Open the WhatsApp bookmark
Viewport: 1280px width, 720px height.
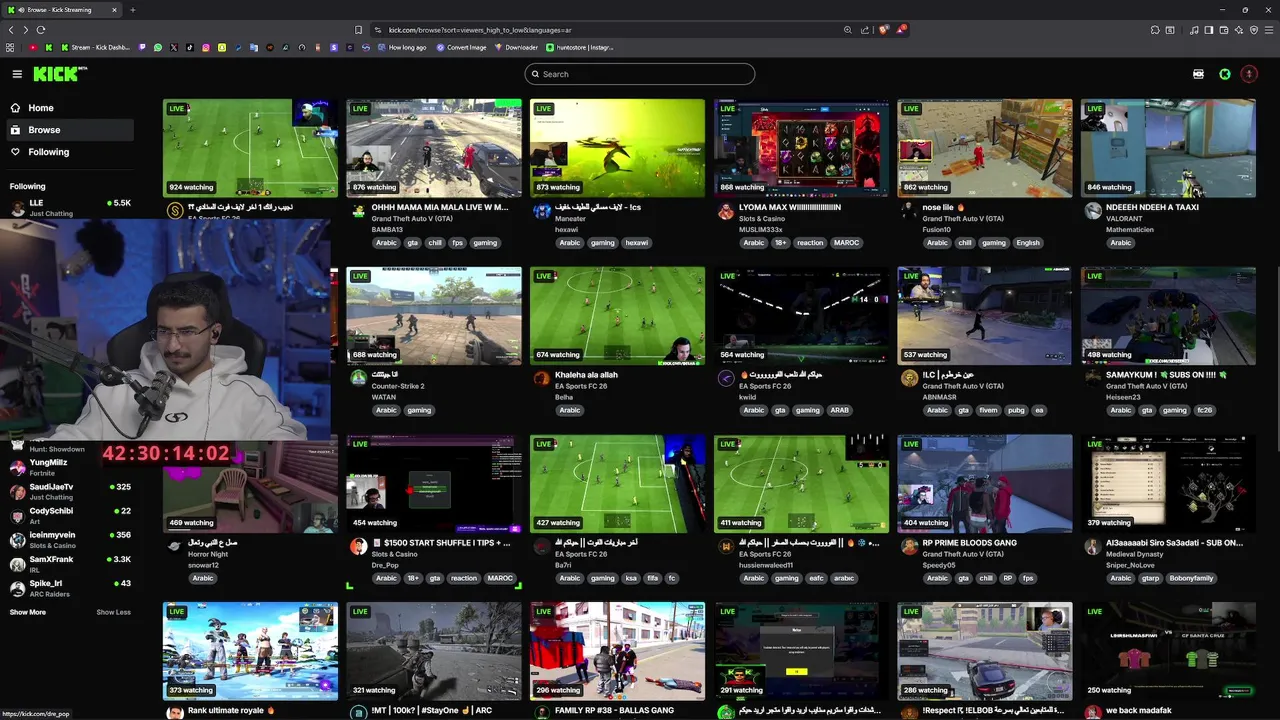pyautogui.click(x=158, y=47)
